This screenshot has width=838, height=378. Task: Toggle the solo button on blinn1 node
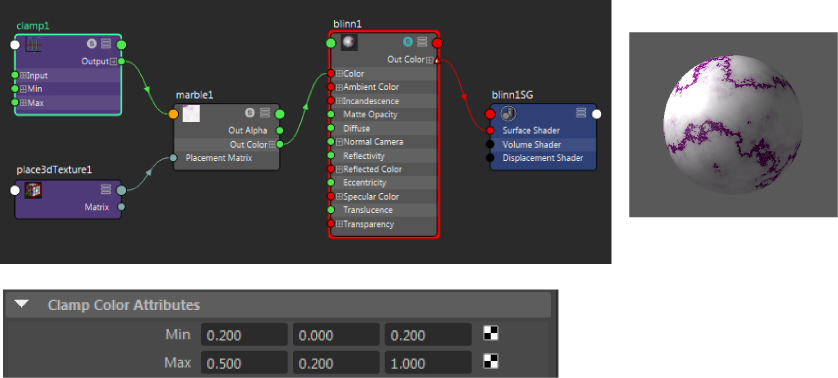(408, 42)
